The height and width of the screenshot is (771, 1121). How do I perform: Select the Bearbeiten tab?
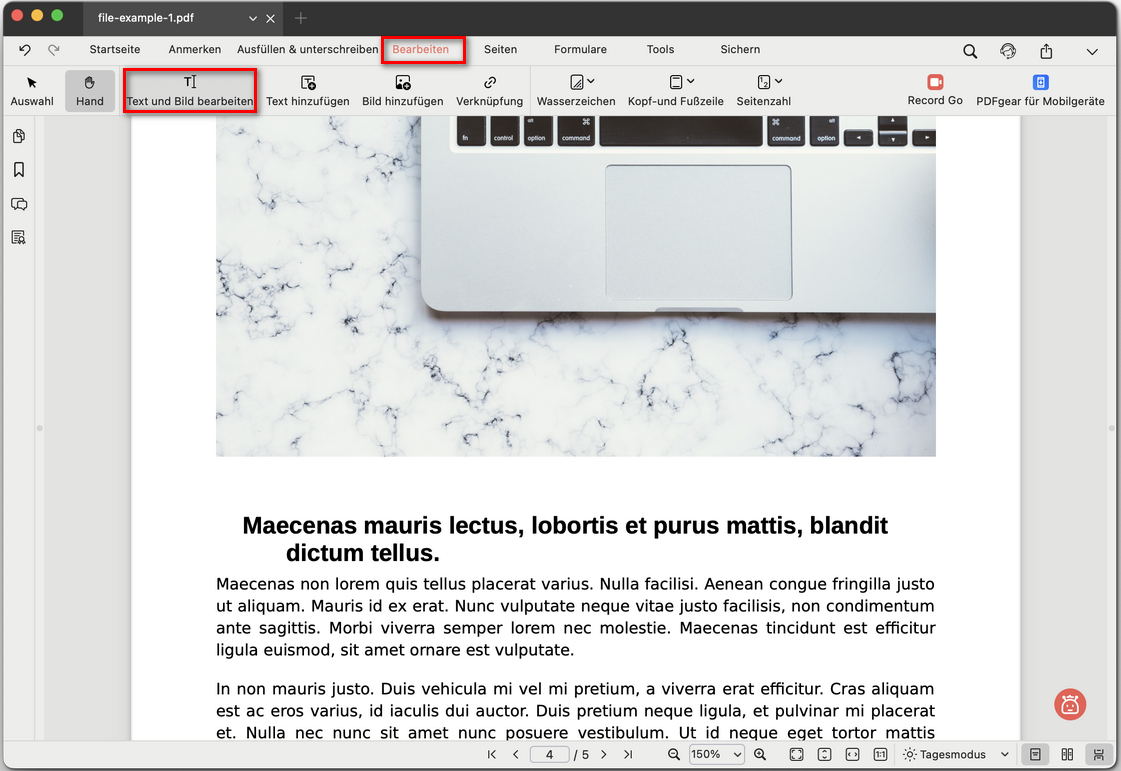coord(420,49)
